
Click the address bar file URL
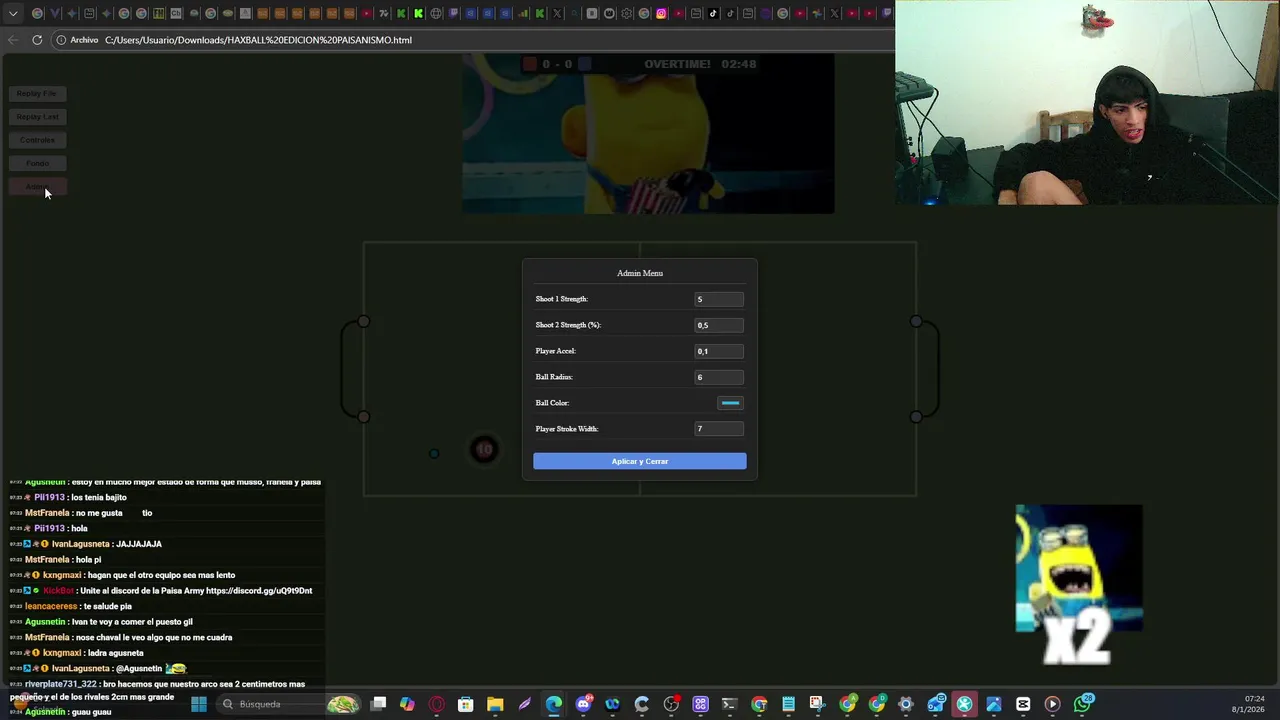pyautogui.click(x=258, y=40)
